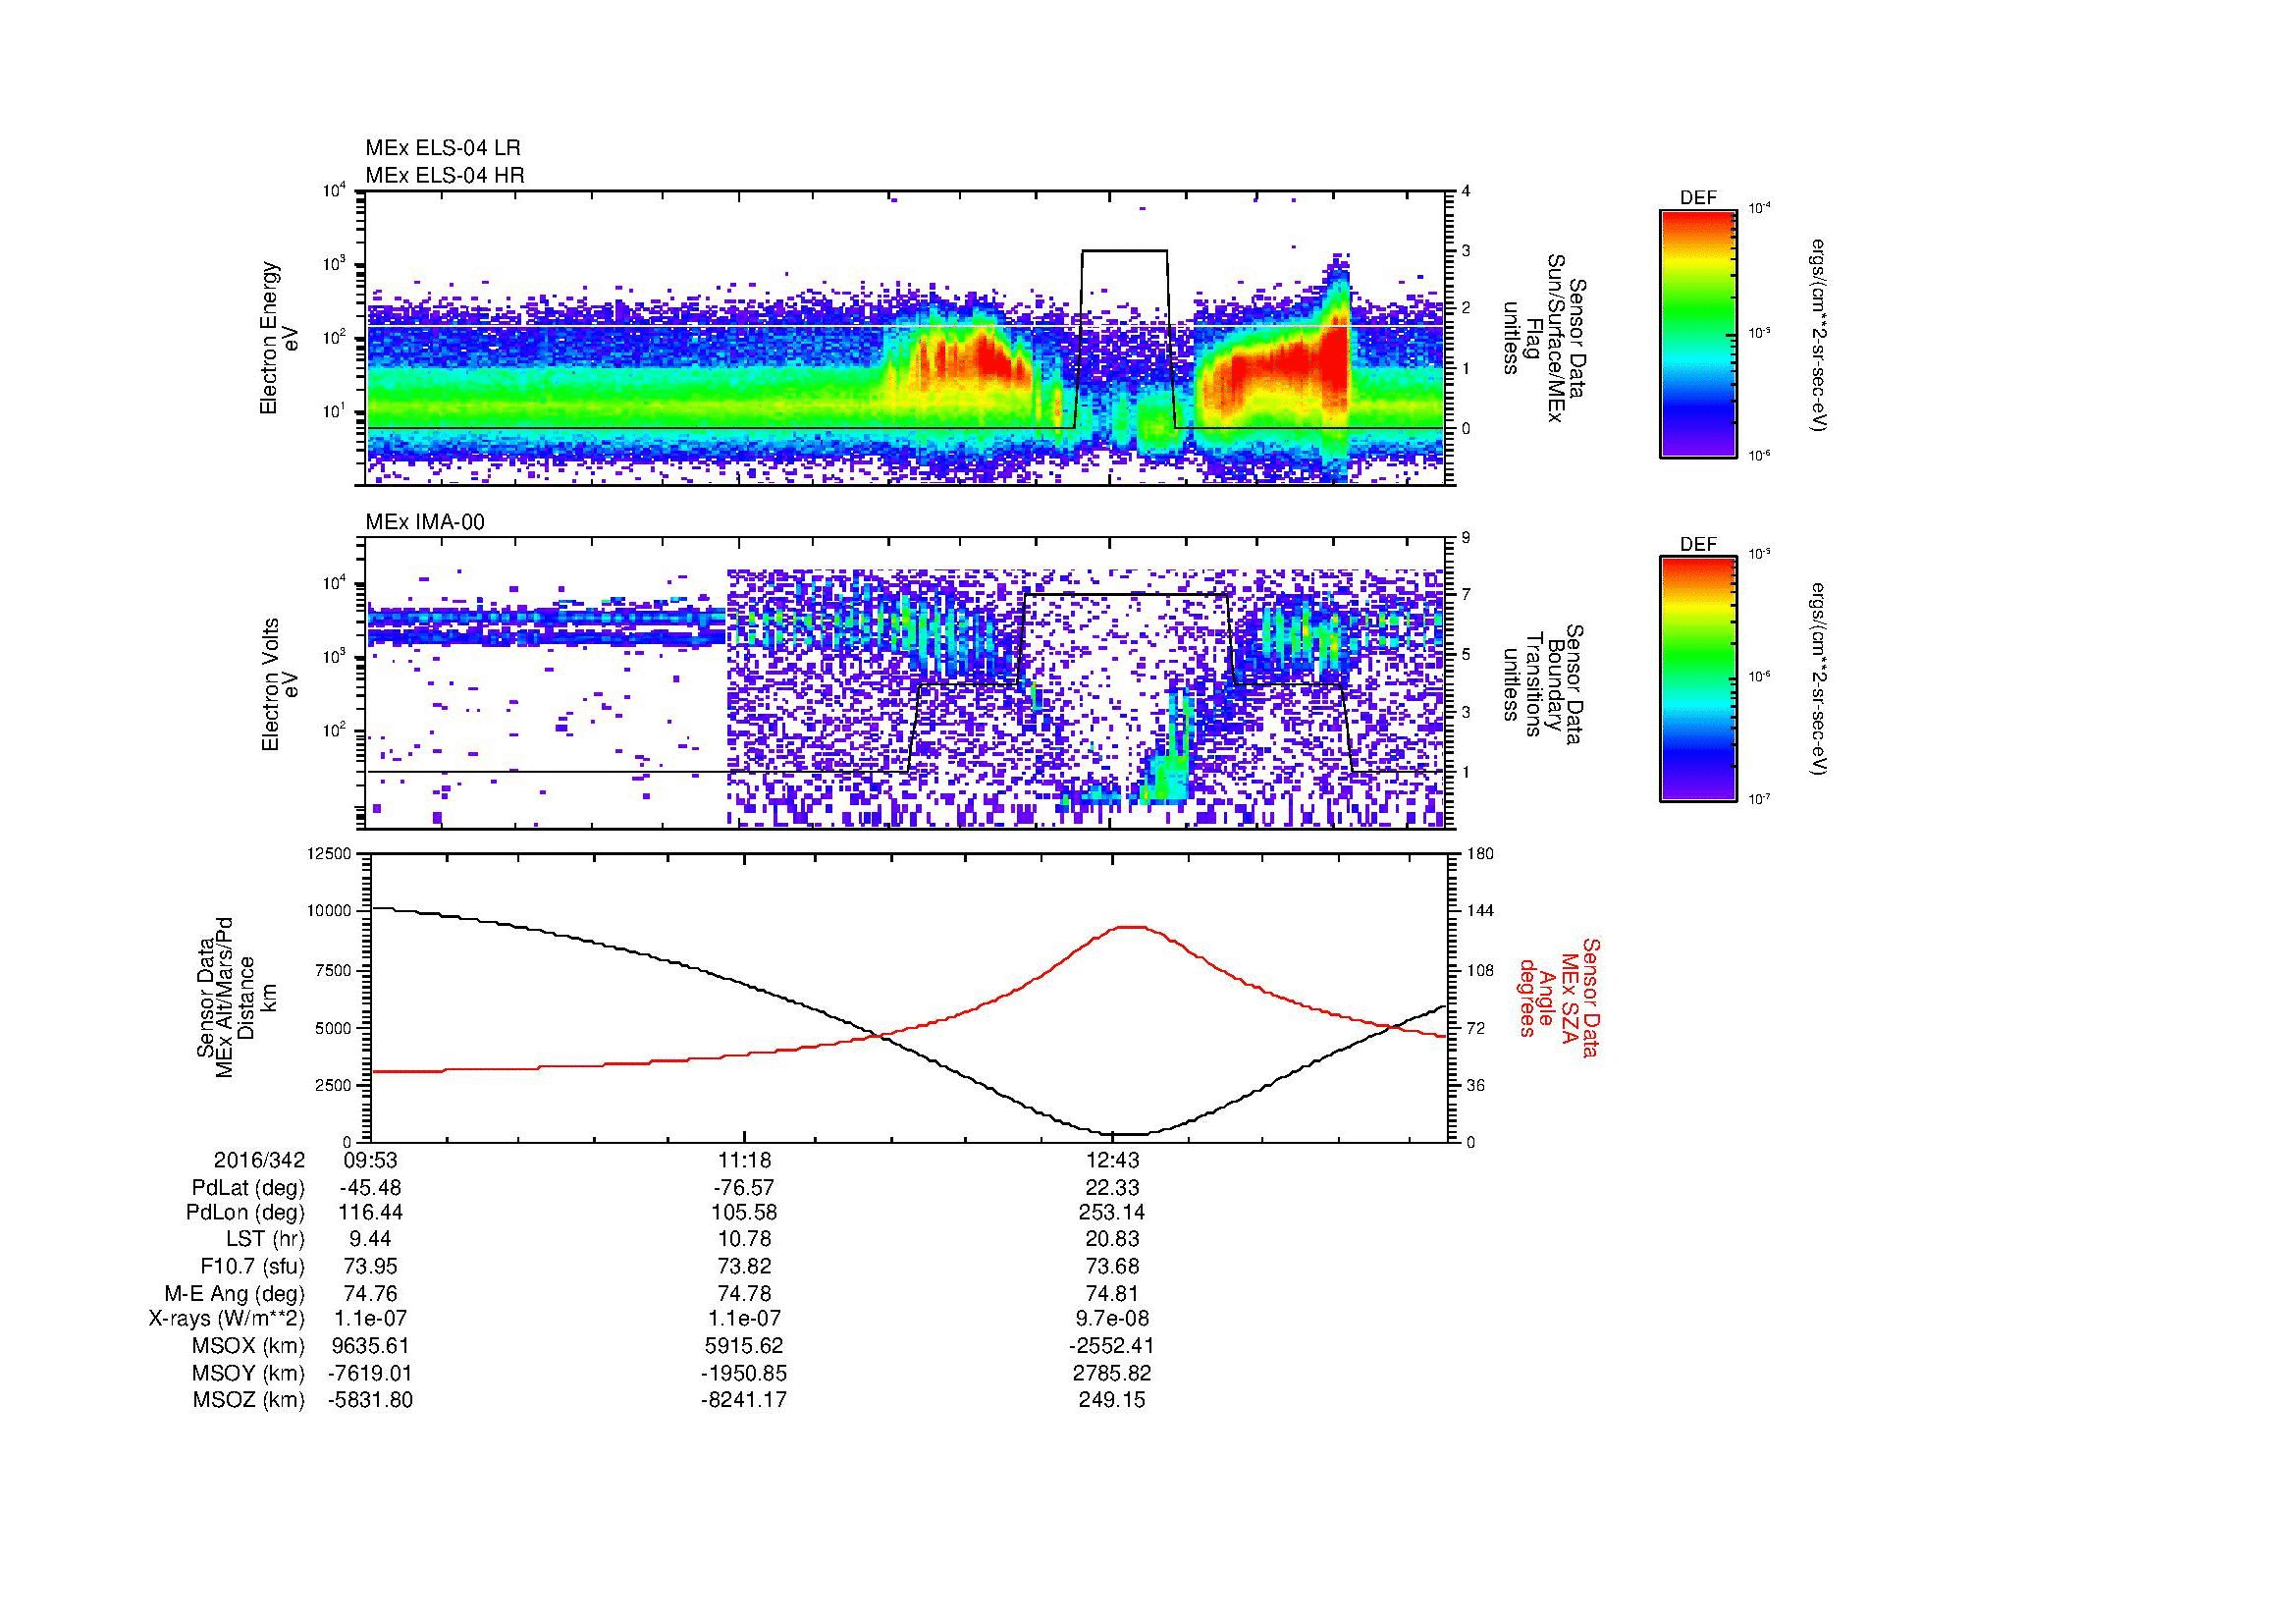Click the 'X-rays (W/m**2)' row label
This screenshot has height=1623, width=2296.
point(227,1319)
